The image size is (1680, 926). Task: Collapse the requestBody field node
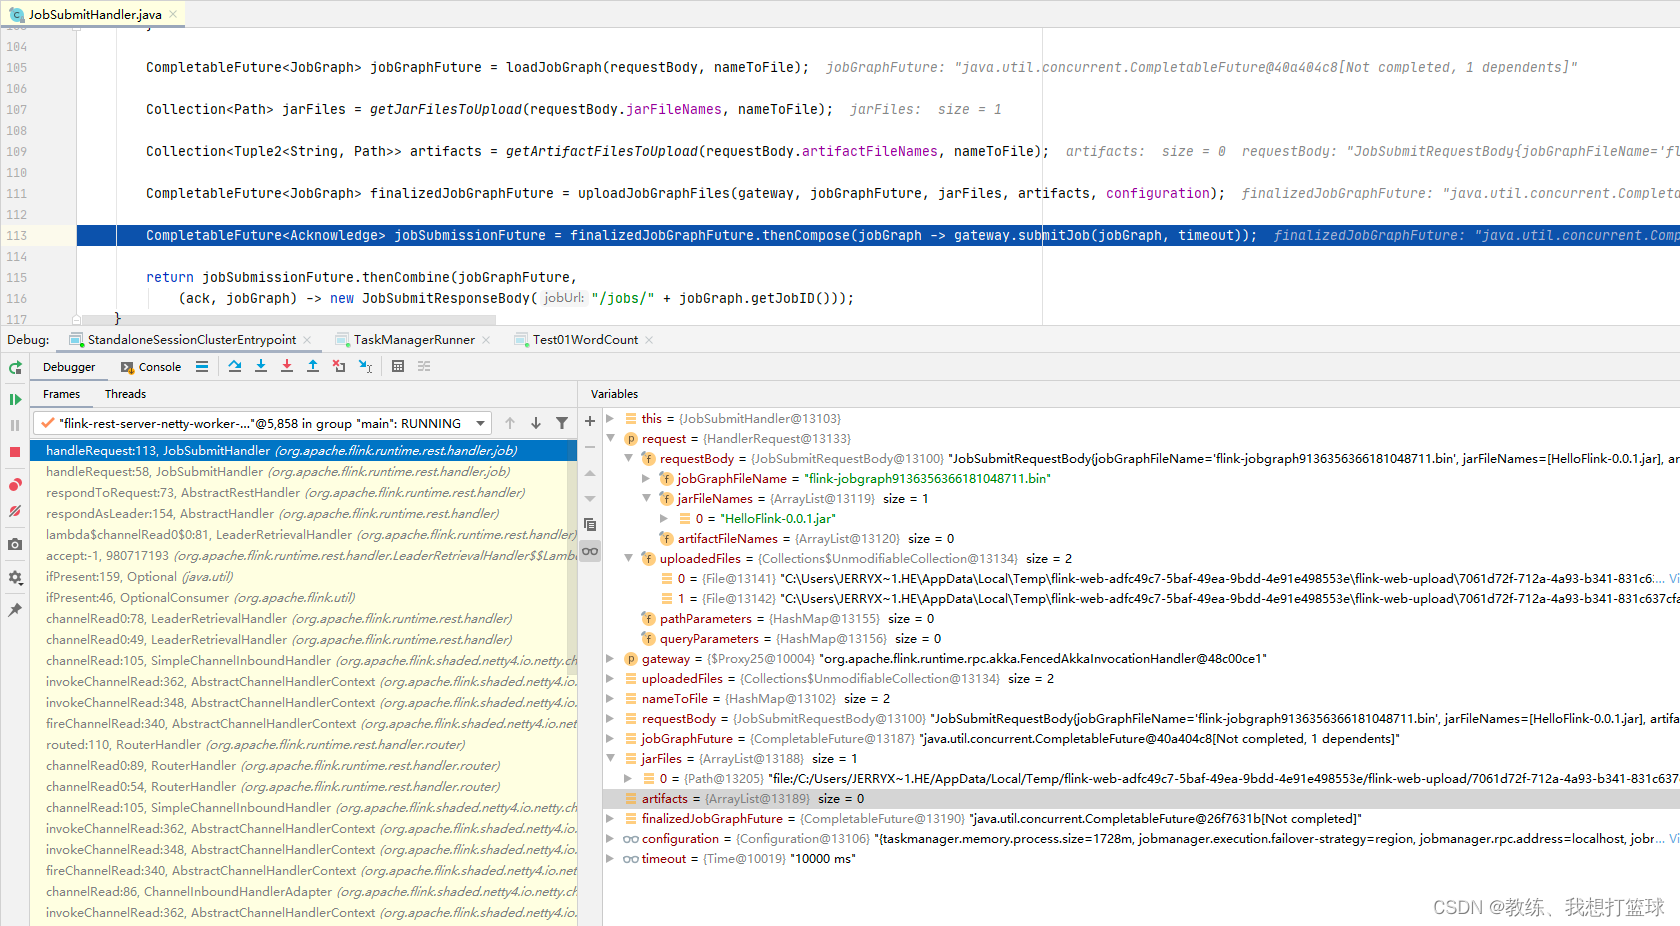click(x=628, y=459)
